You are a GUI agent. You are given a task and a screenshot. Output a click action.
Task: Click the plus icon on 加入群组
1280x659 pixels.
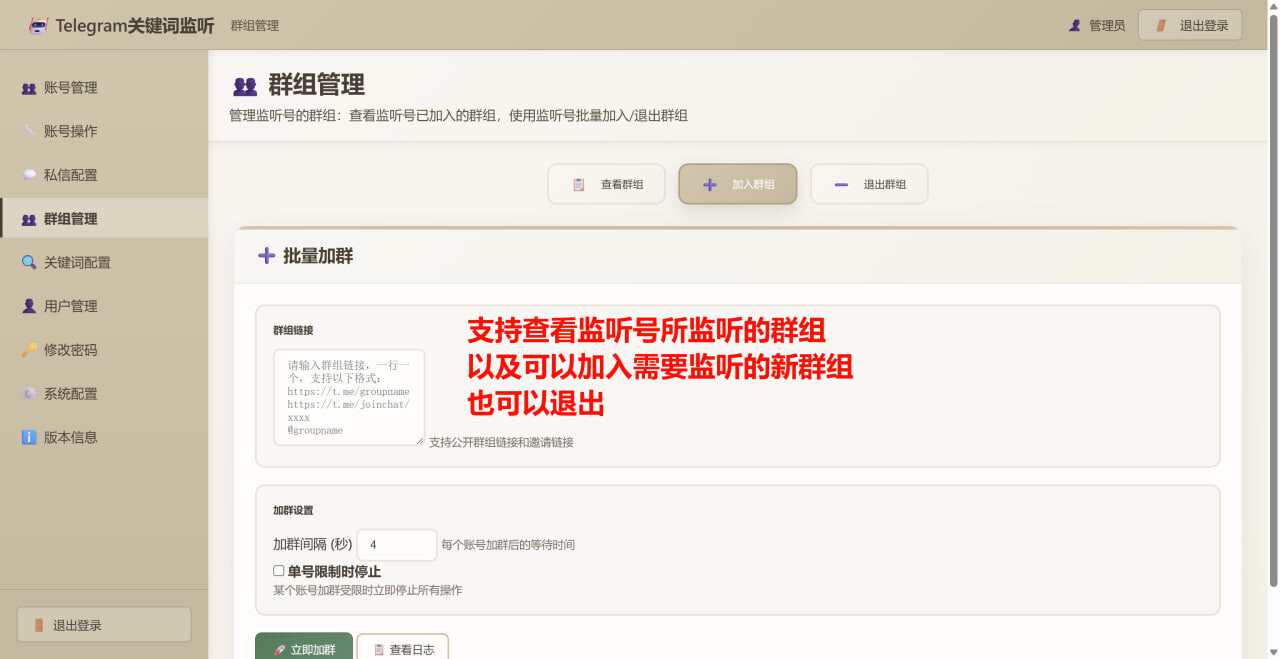[x=710, y=184]
